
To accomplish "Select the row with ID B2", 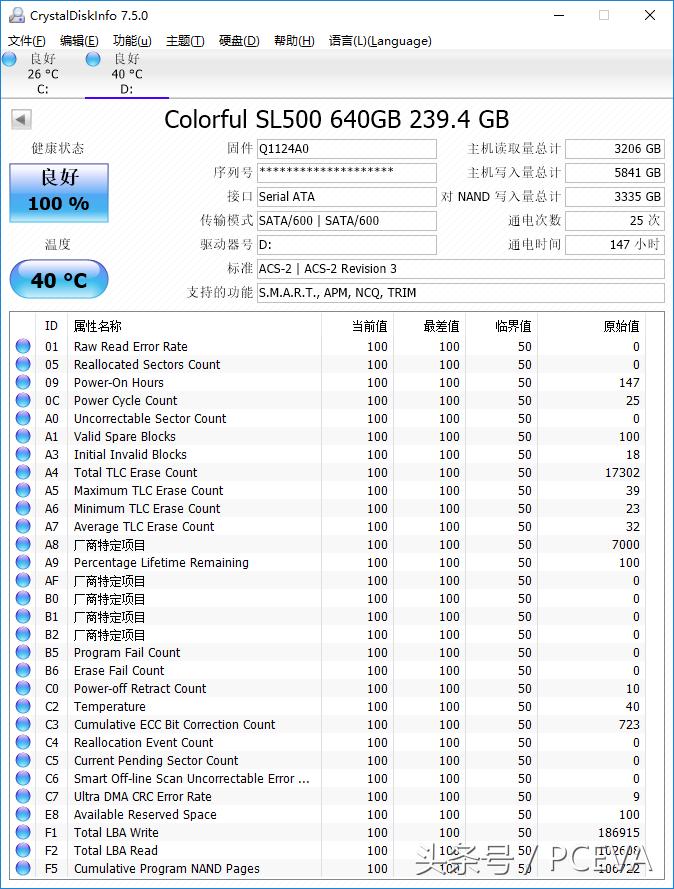I will click(329, 634).
